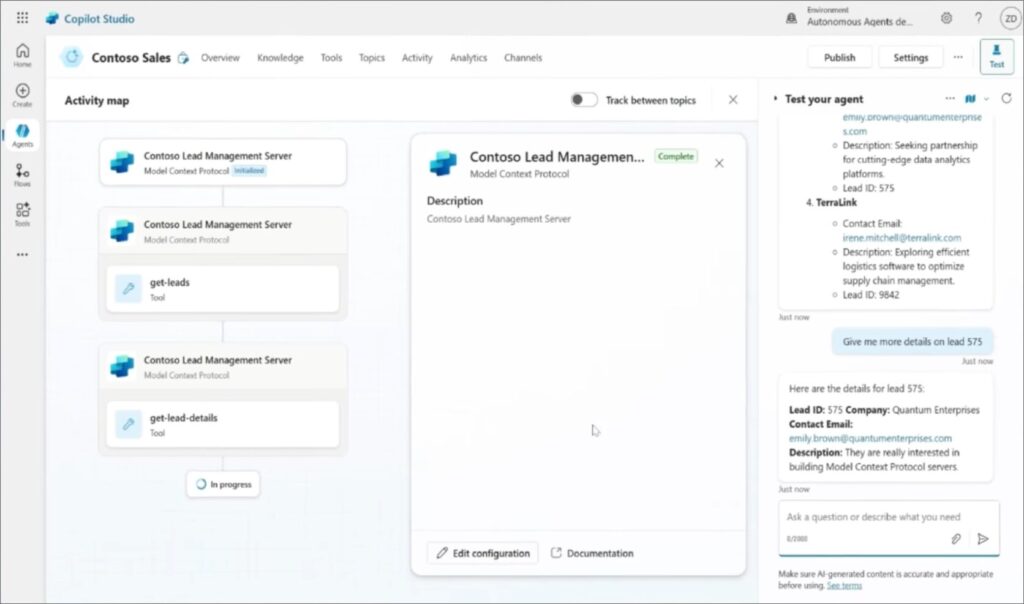
Task: Click the In progress status indicator
Action: 223,485
